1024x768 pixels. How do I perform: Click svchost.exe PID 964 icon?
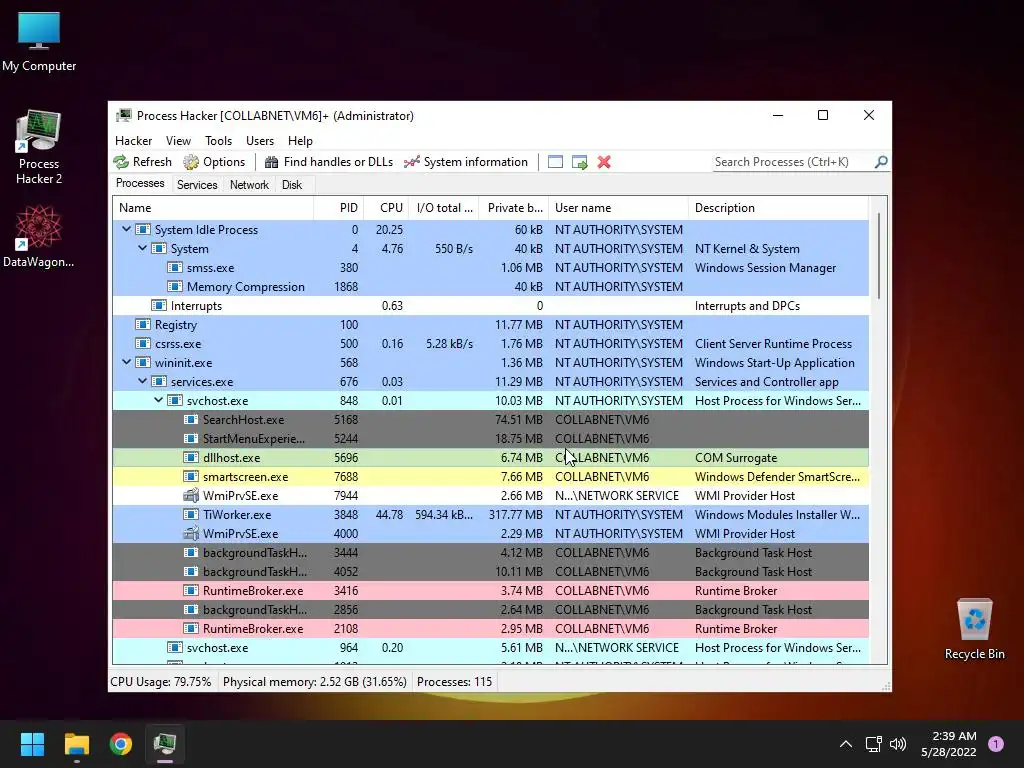tap(174, 647)
